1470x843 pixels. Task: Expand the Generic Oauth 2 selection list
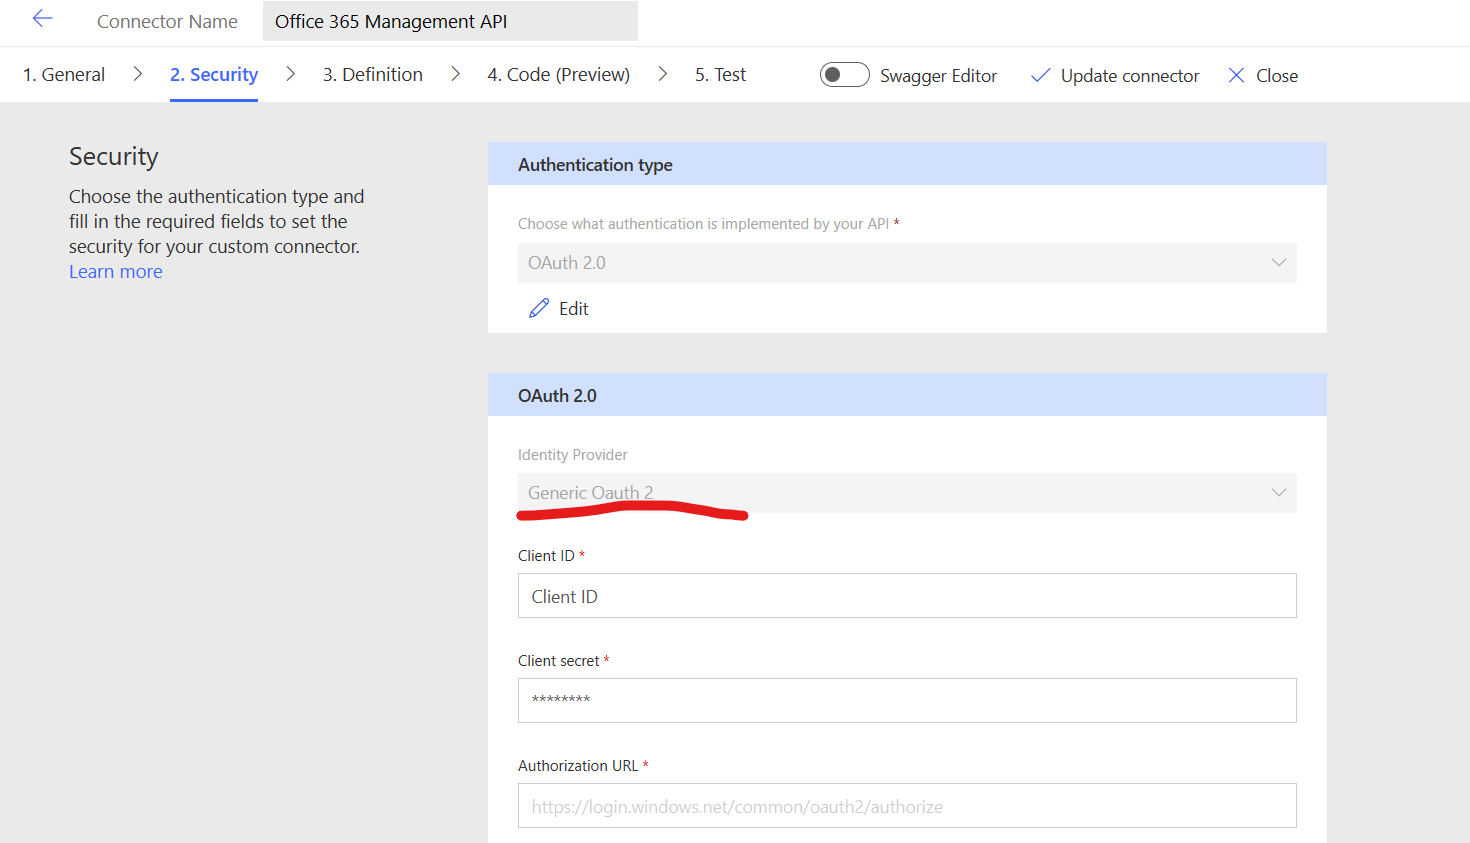tap(1278, 492)
